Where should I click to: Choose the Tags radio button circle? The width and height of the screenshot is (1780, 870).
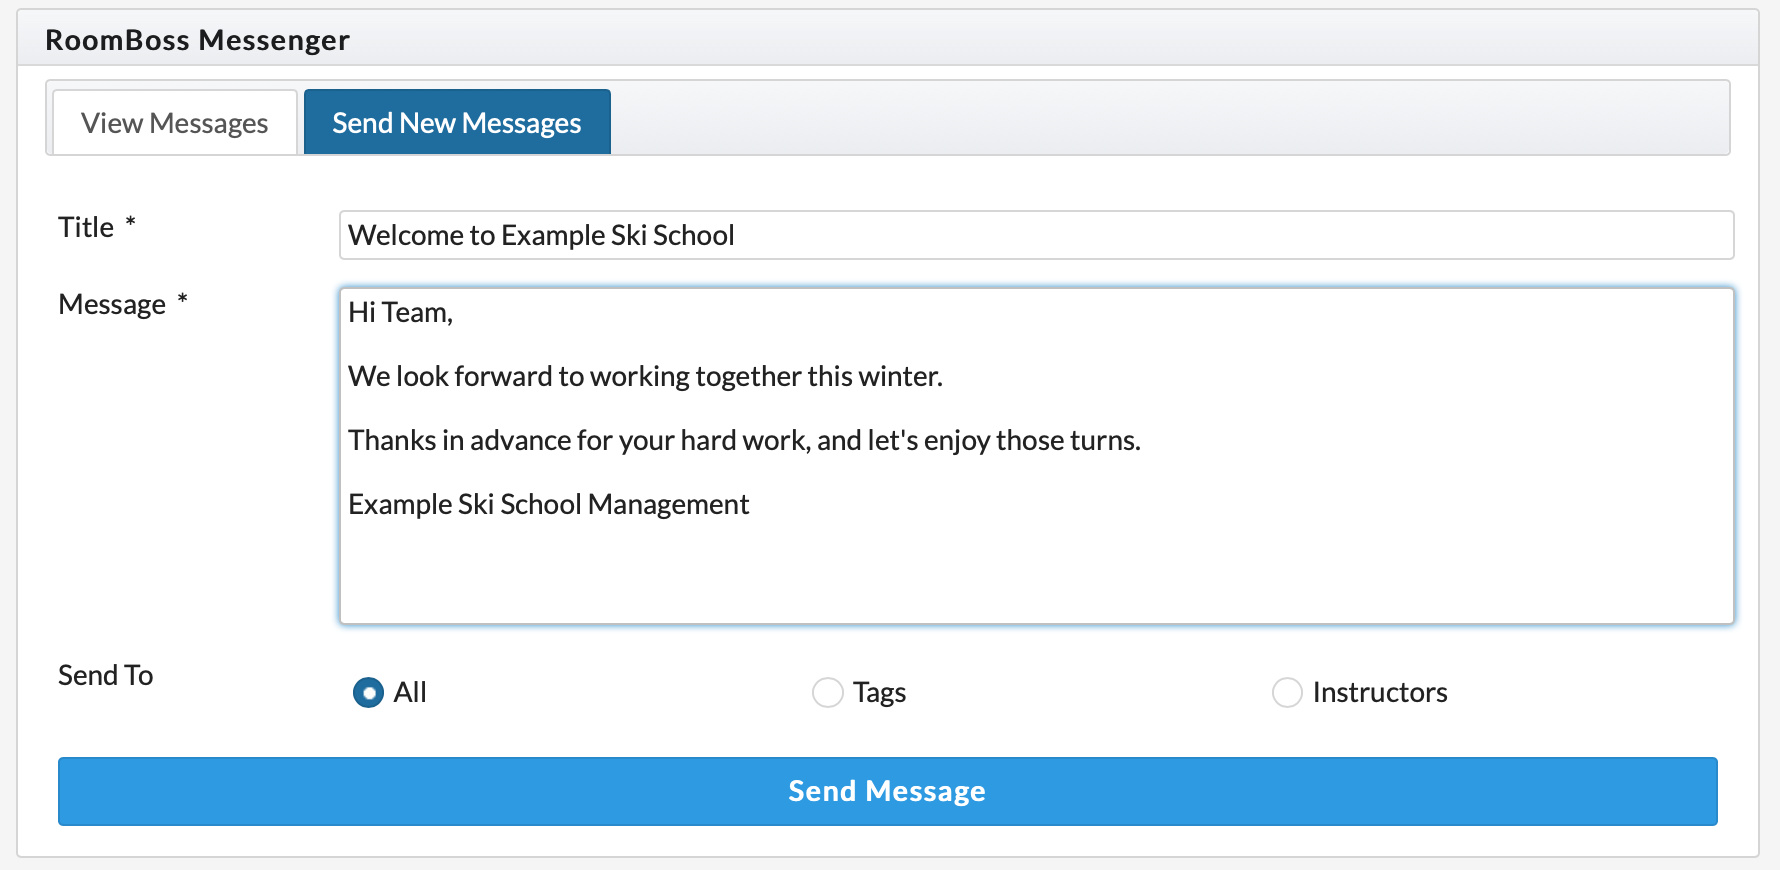click(x=827, y=692)
